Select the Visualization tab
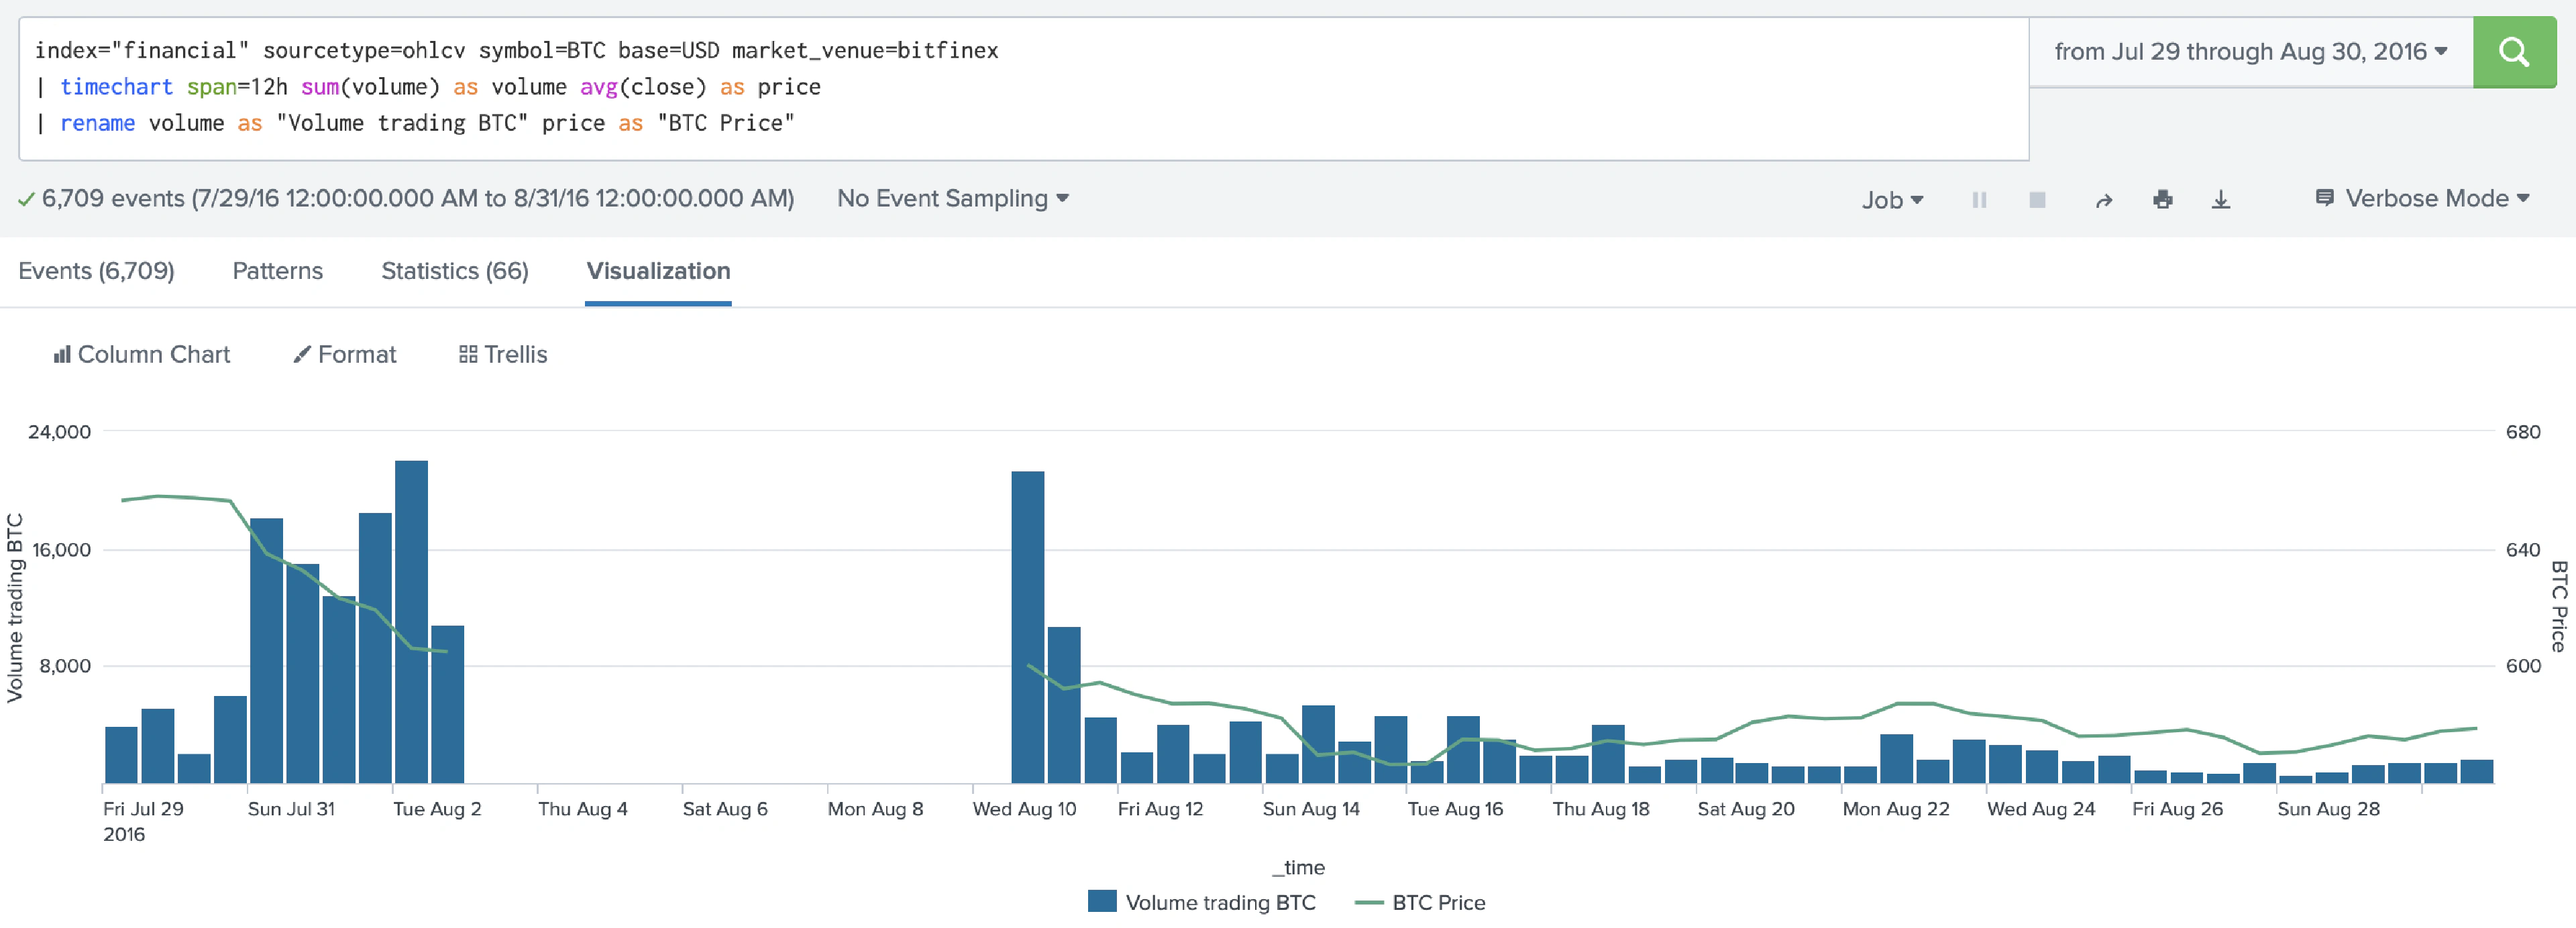 [x=658, y=271]
